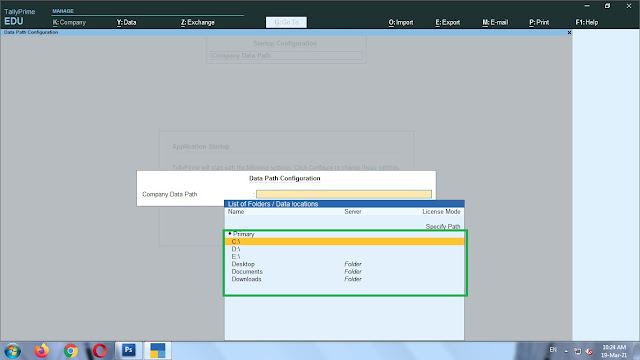Click the License Mode column header
Screen dimensions: 640x360
(x=441, y=212)
